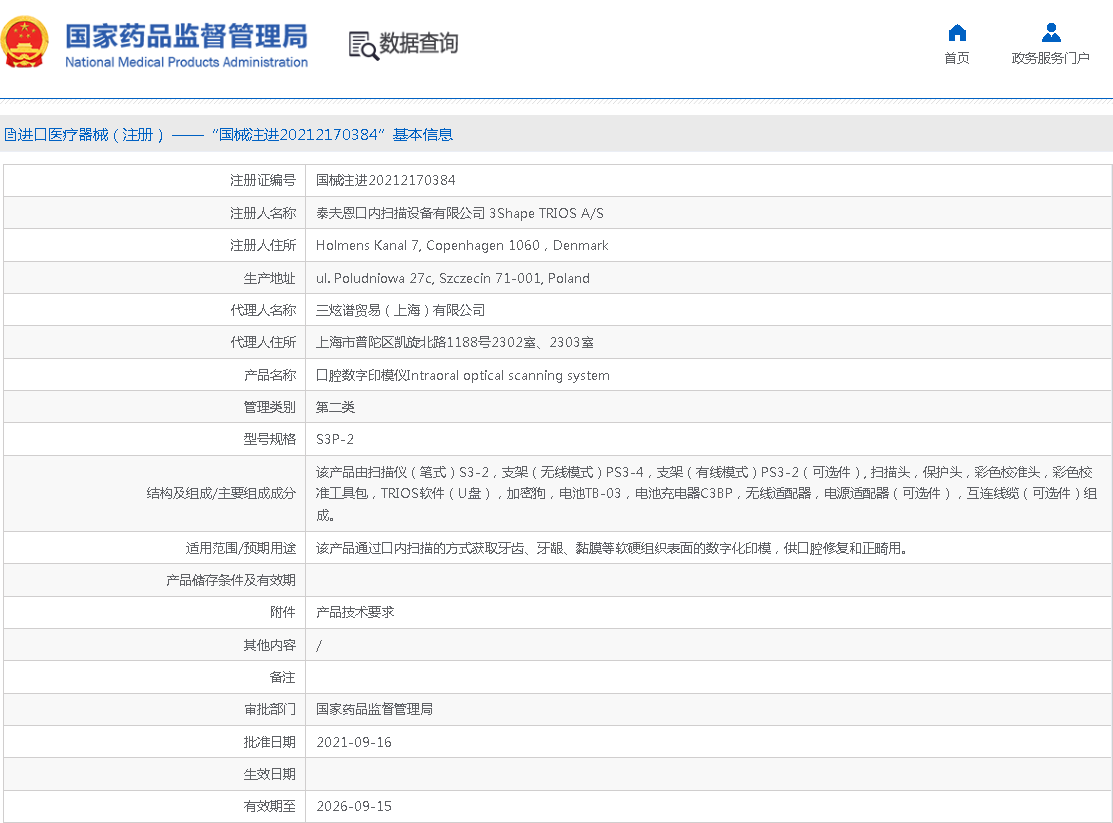
Task: Click the data query magnifier icon
Action: [363, 45]
